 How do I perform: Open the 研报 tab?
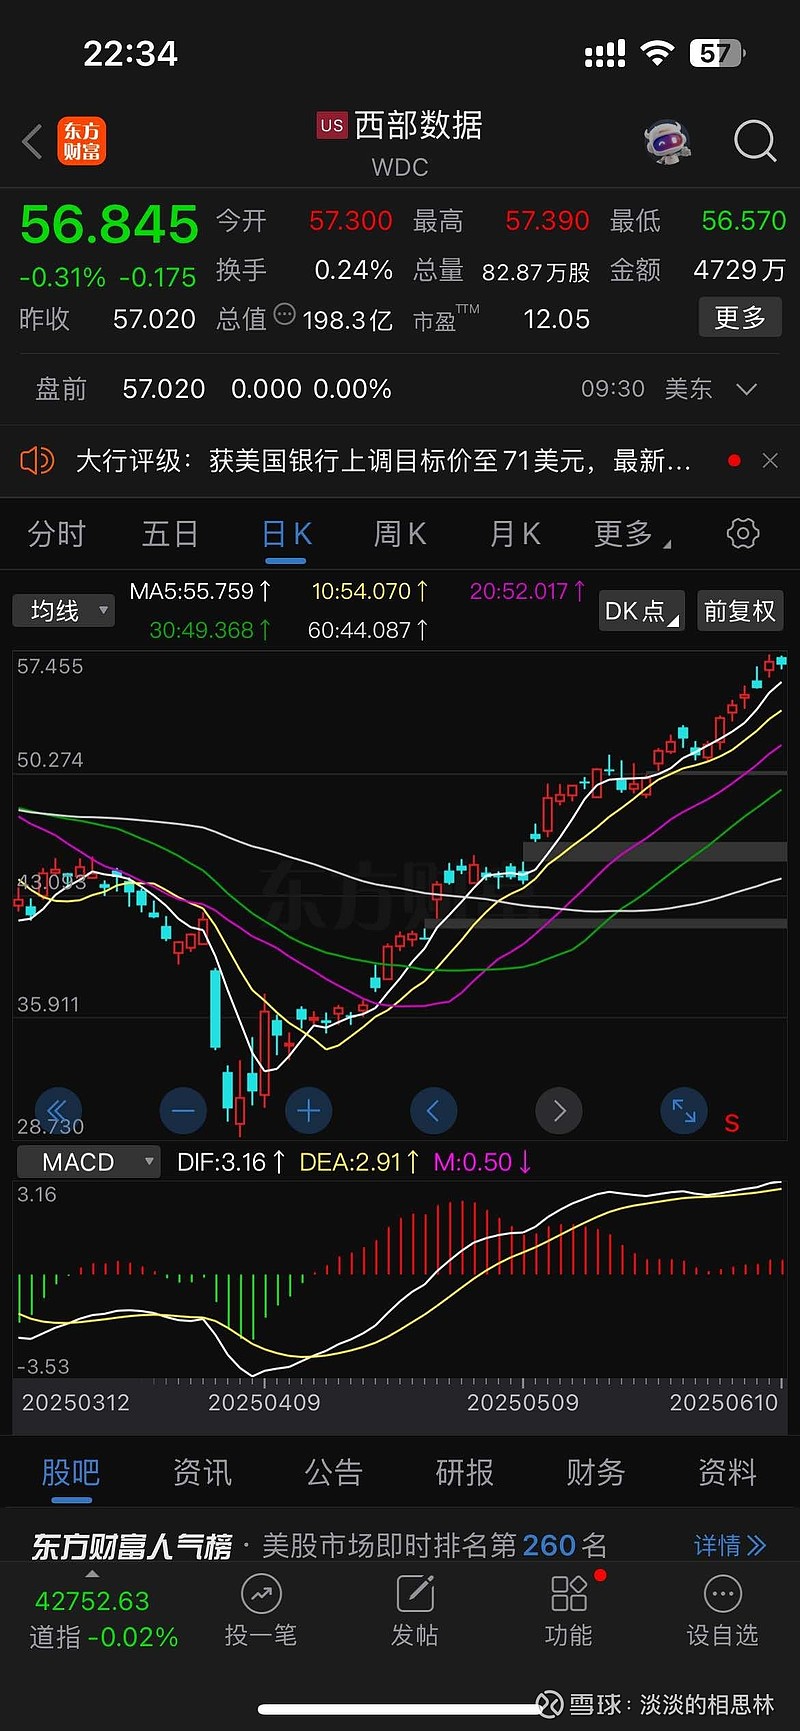[465, 1472]
